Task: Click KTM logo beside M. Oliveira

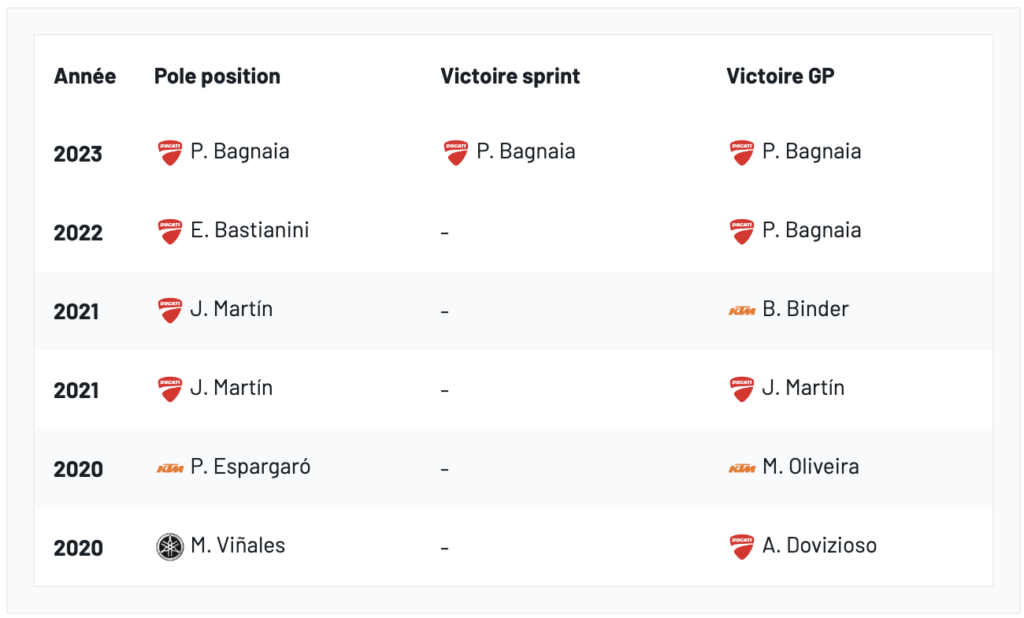Action: [x=741, y=468]
